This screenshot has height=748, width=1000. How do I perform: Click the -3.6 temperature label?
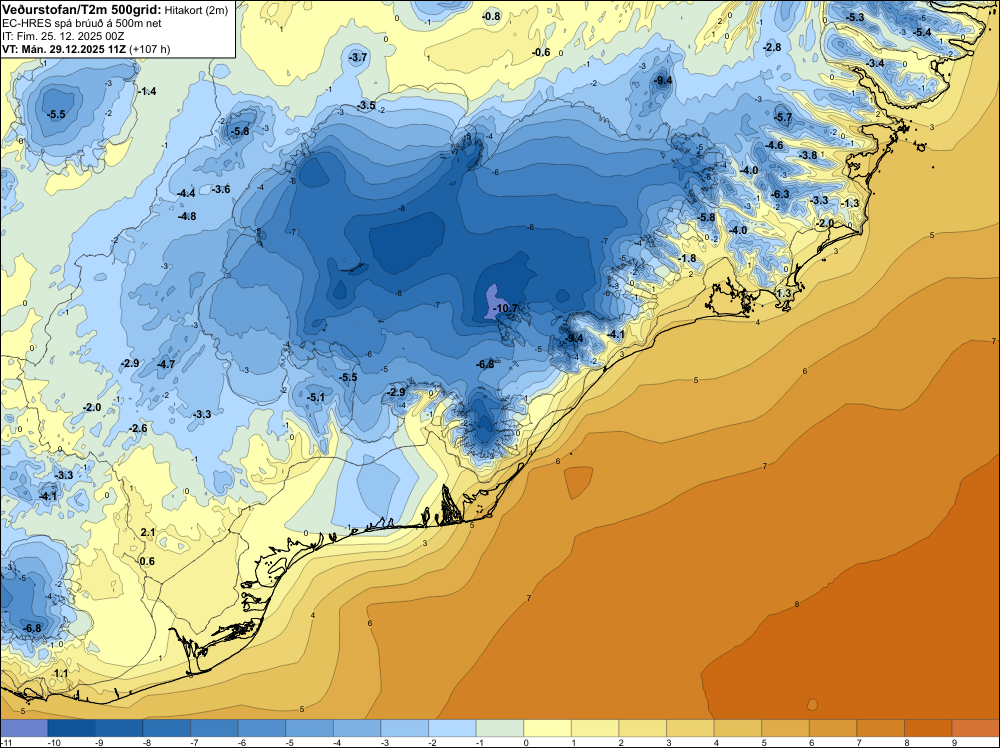[x=221, y=189]
